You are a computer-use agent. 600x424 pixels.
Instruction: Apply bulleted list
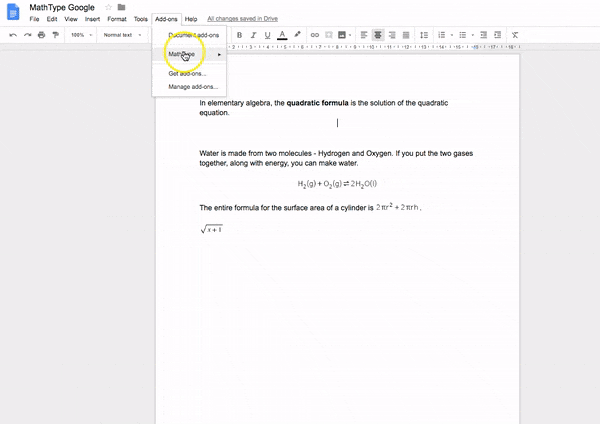tap(463, 35)
